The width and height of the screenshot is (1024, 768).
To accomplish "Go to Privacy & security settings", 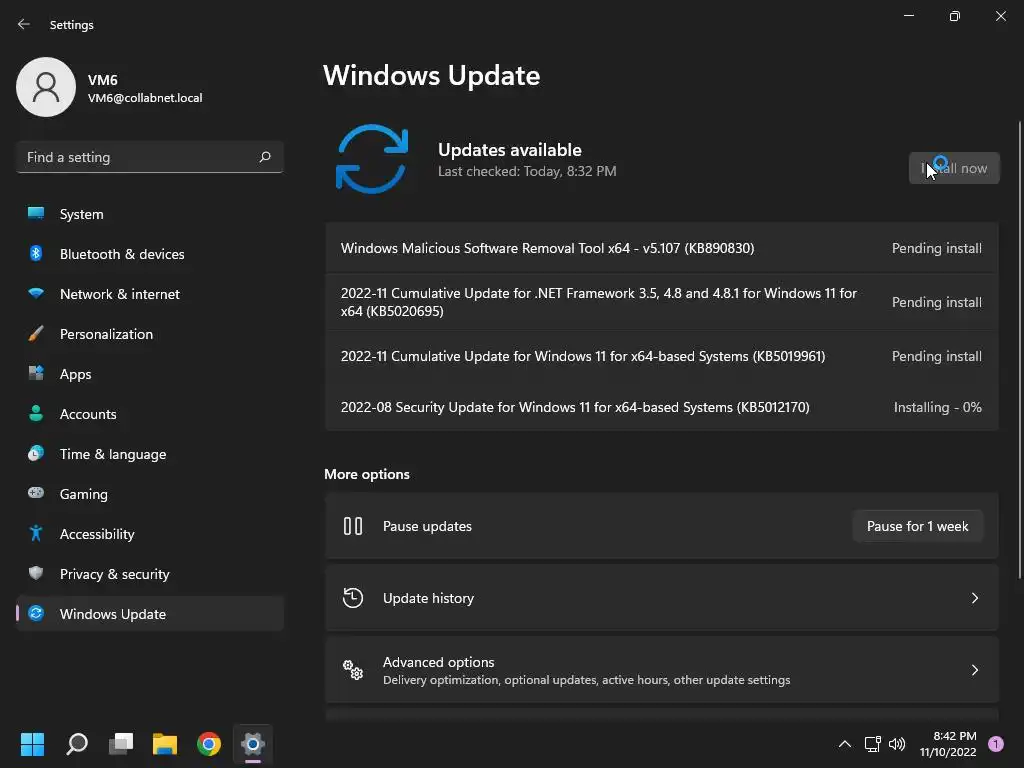I will (150, 573).
